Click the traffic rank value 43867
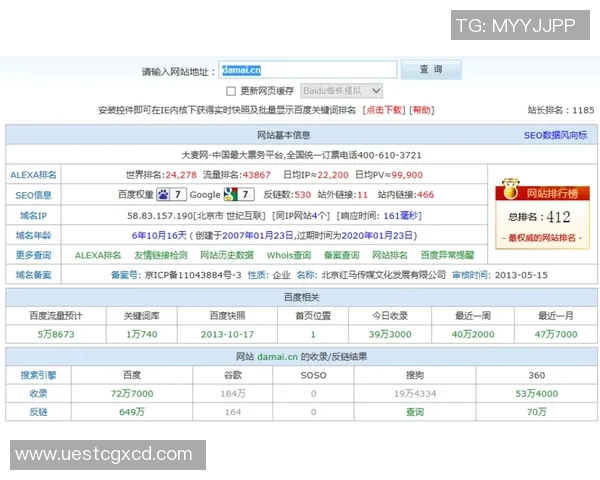The image size is (600, 480). click(256, 175)
